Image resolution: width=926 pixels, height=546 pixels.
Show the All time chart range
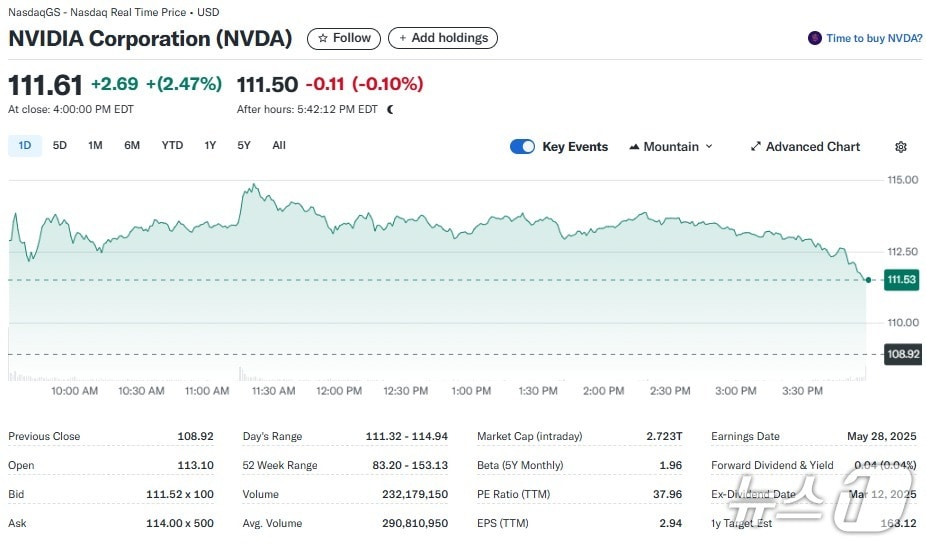[x=279, y=146]
